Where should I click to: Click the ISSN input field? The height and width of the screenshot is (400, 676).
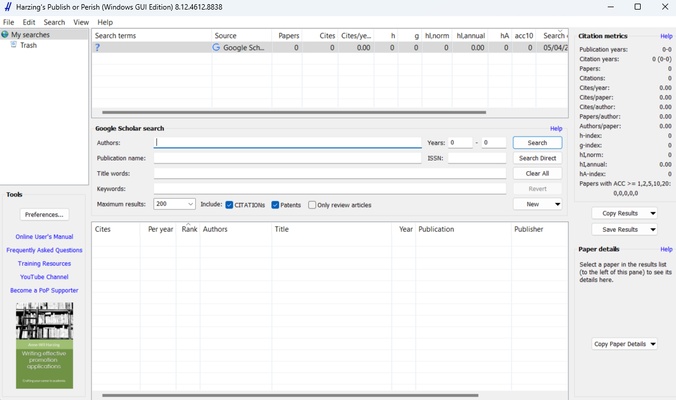point(477,158)
